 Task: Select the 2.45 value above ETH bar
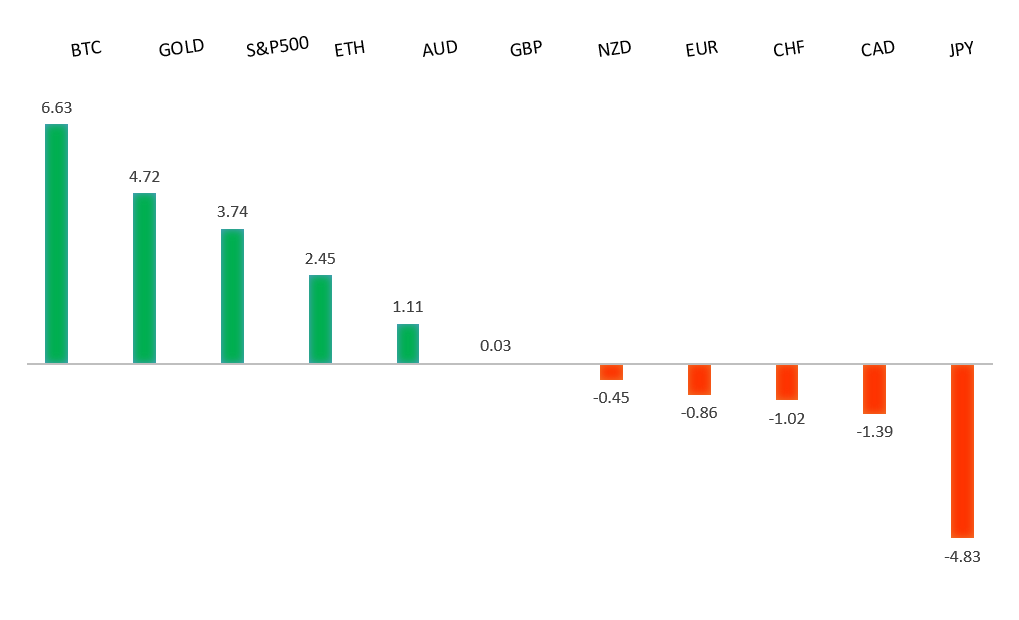click(320, 258)
